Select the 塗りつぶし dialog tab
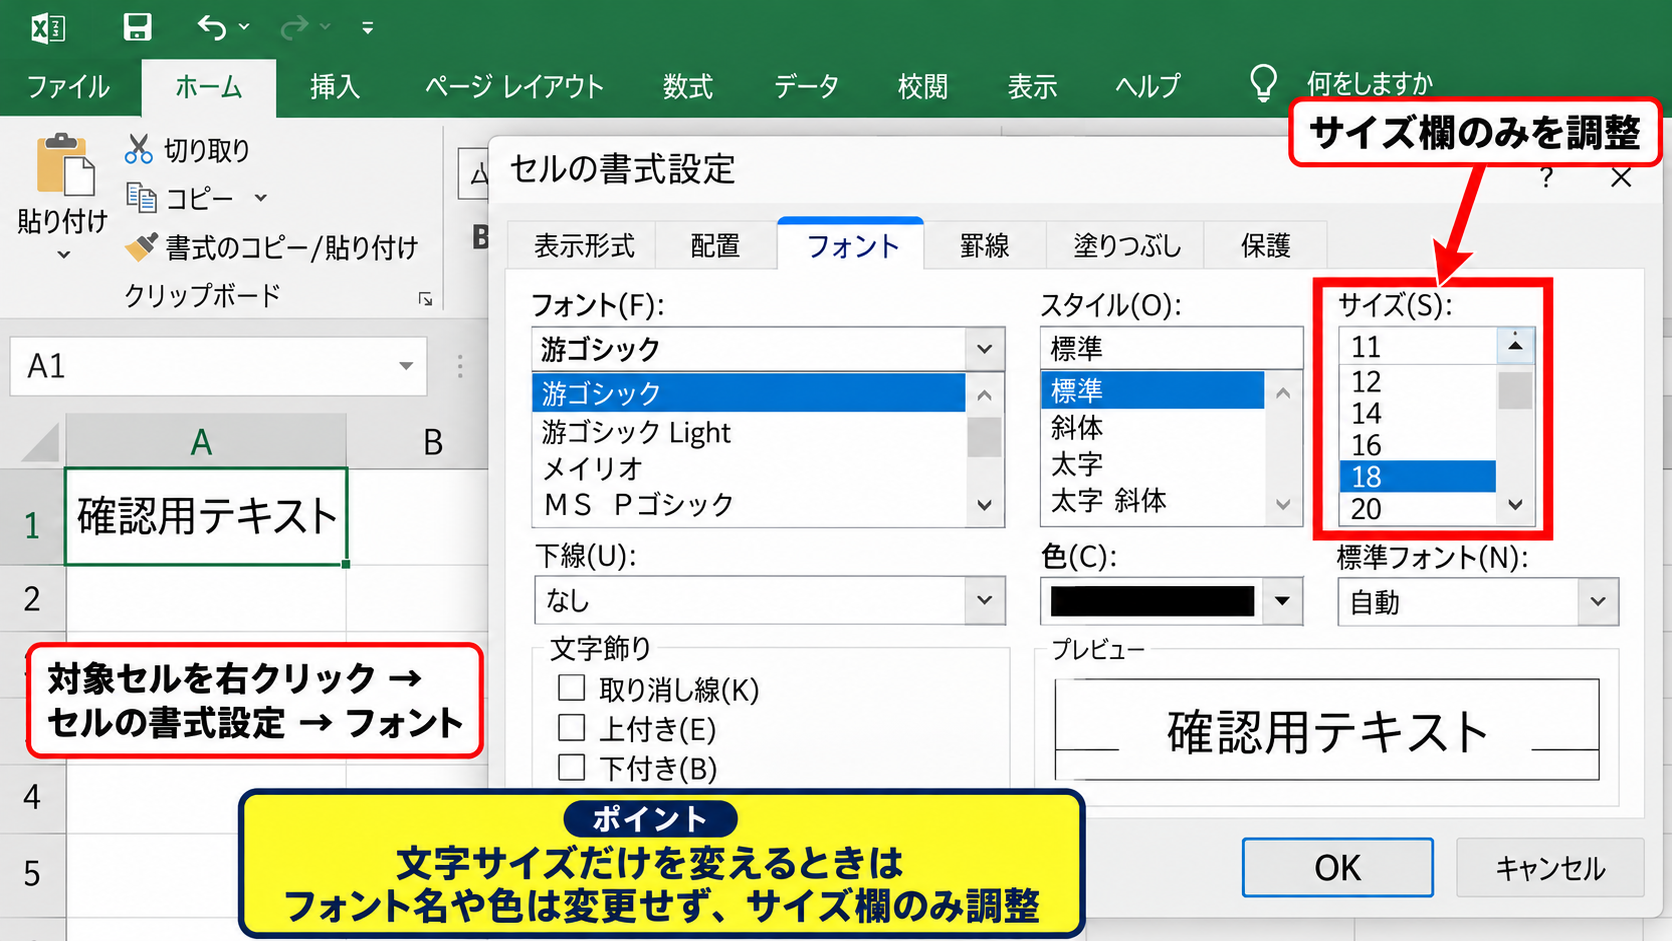1672x941 pixels. tap(1127, 246)
